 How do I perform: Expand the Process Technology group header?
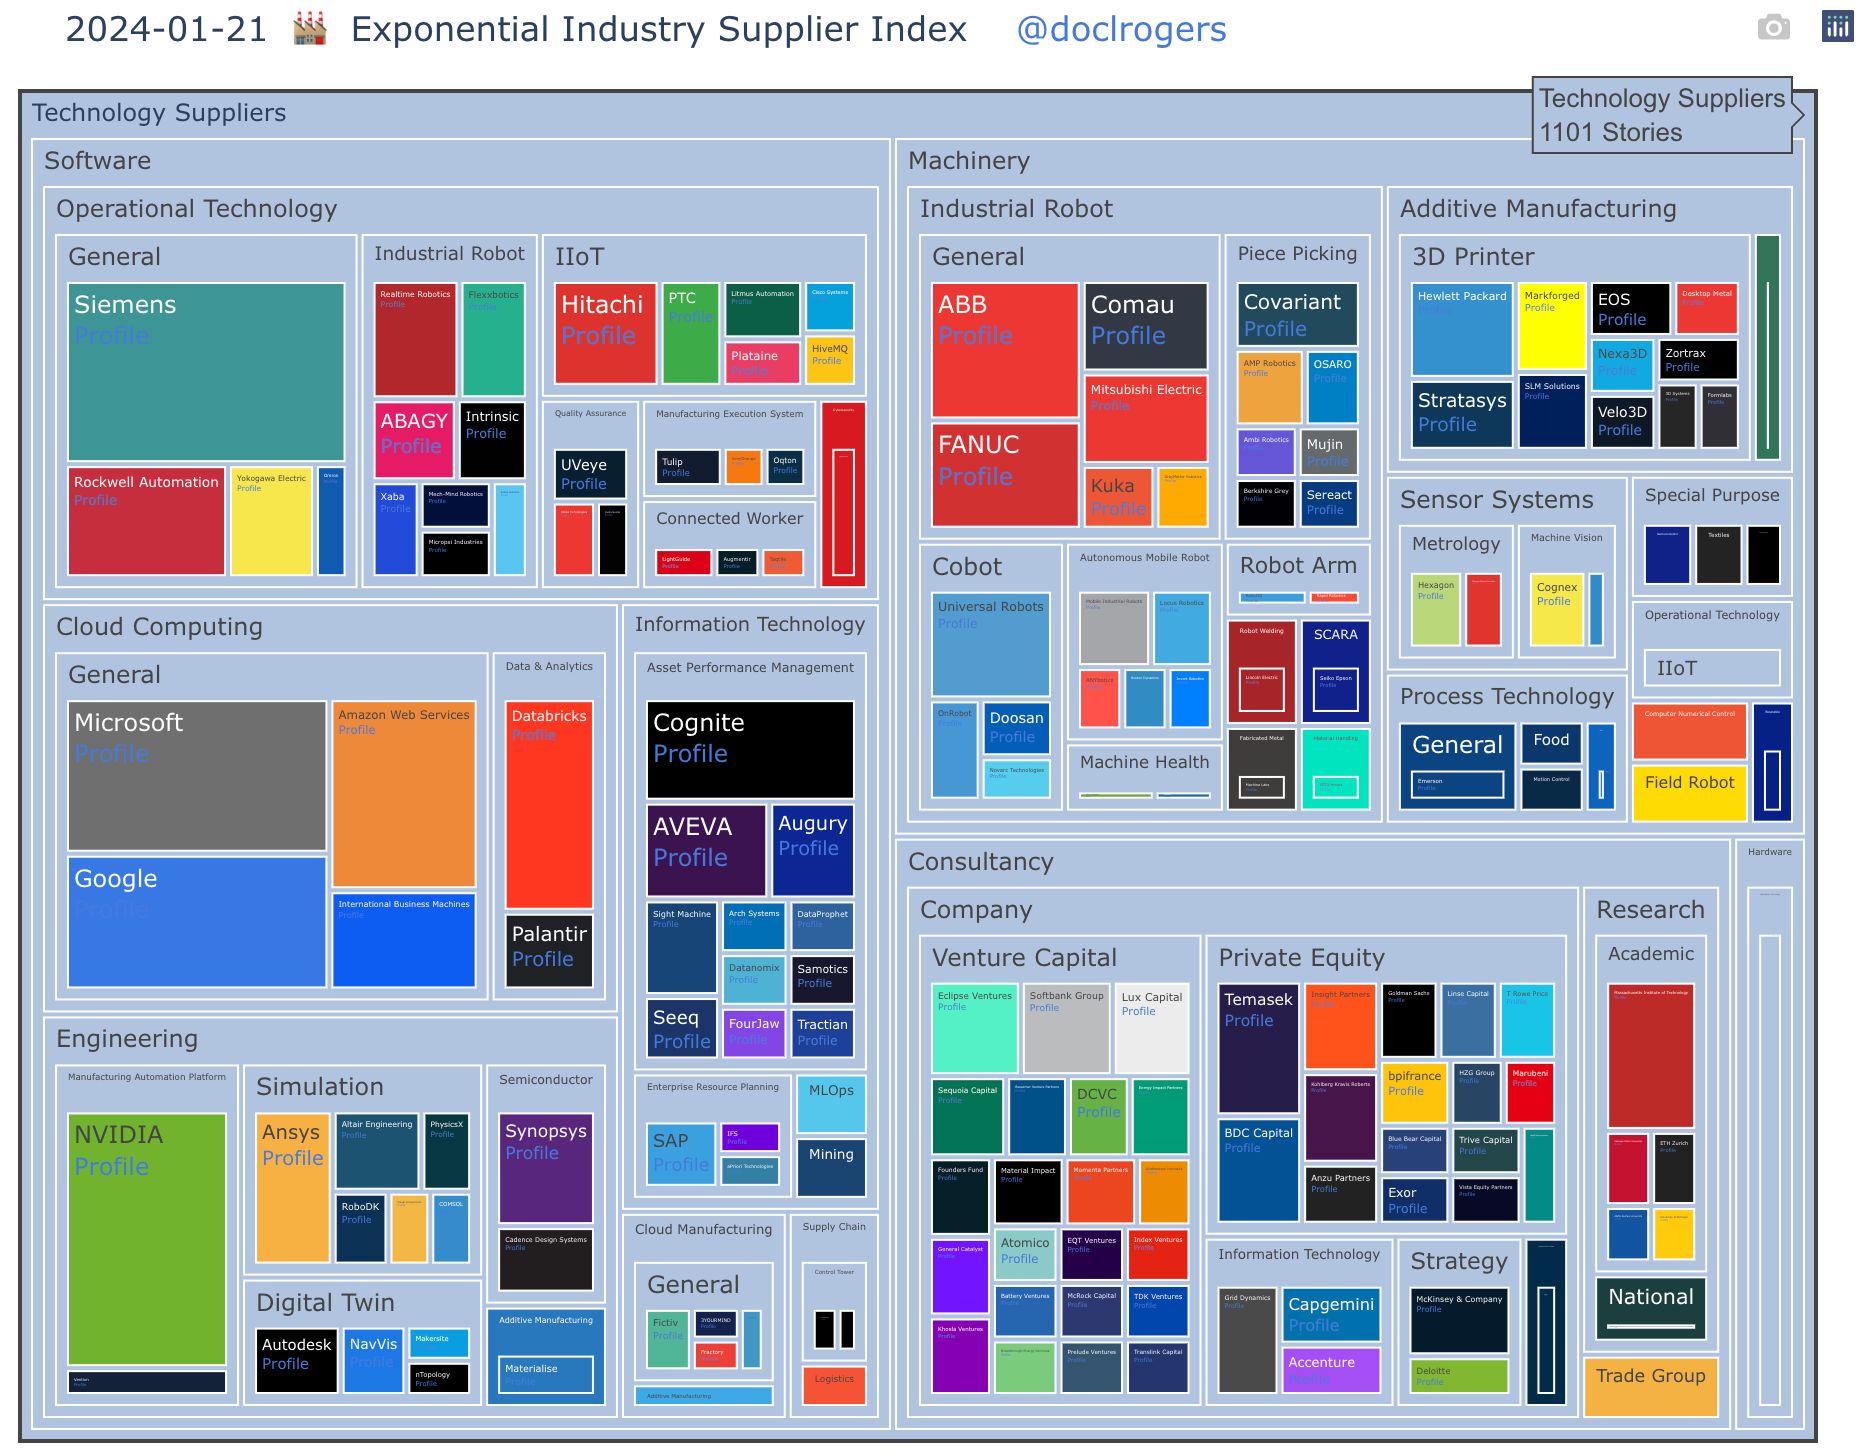(x=1506, y=697)
